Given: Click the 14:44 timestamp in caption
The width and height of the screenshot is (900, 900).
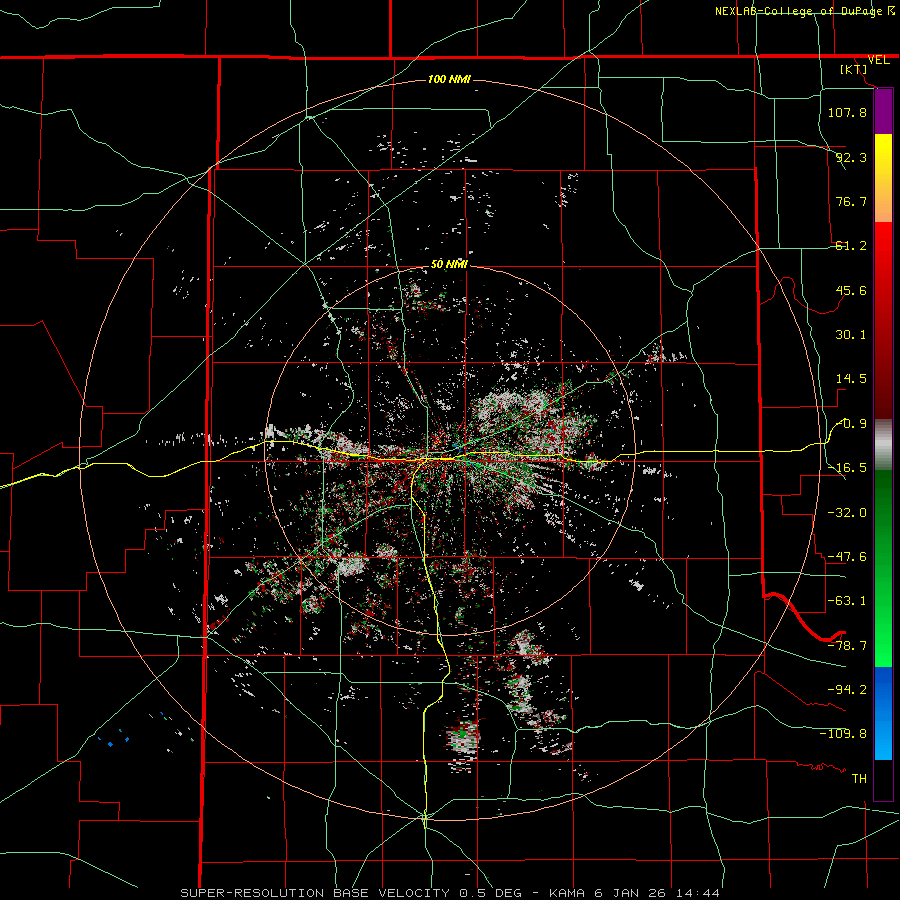Looking at the screenshot, I should point(698,893).
